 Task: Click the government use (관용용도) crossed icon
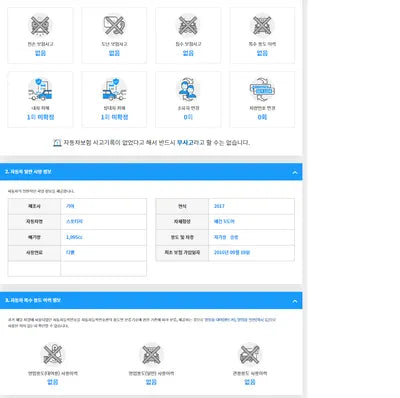[x=250, y=354]
